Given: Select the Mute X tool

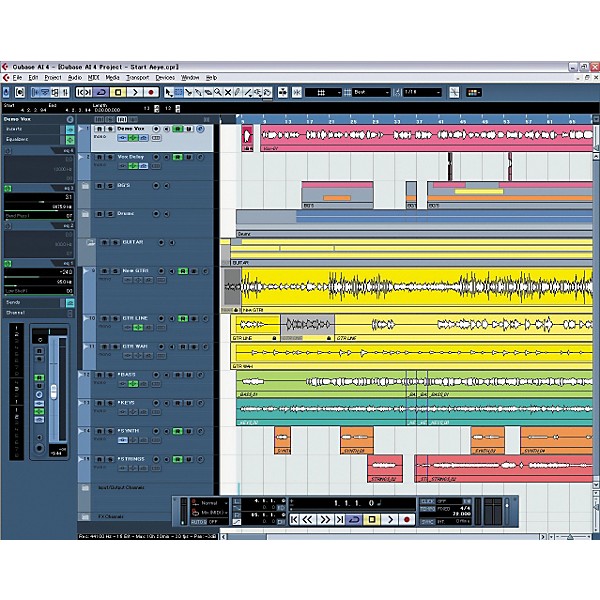Looking at the screenshot, I should 228,92.
